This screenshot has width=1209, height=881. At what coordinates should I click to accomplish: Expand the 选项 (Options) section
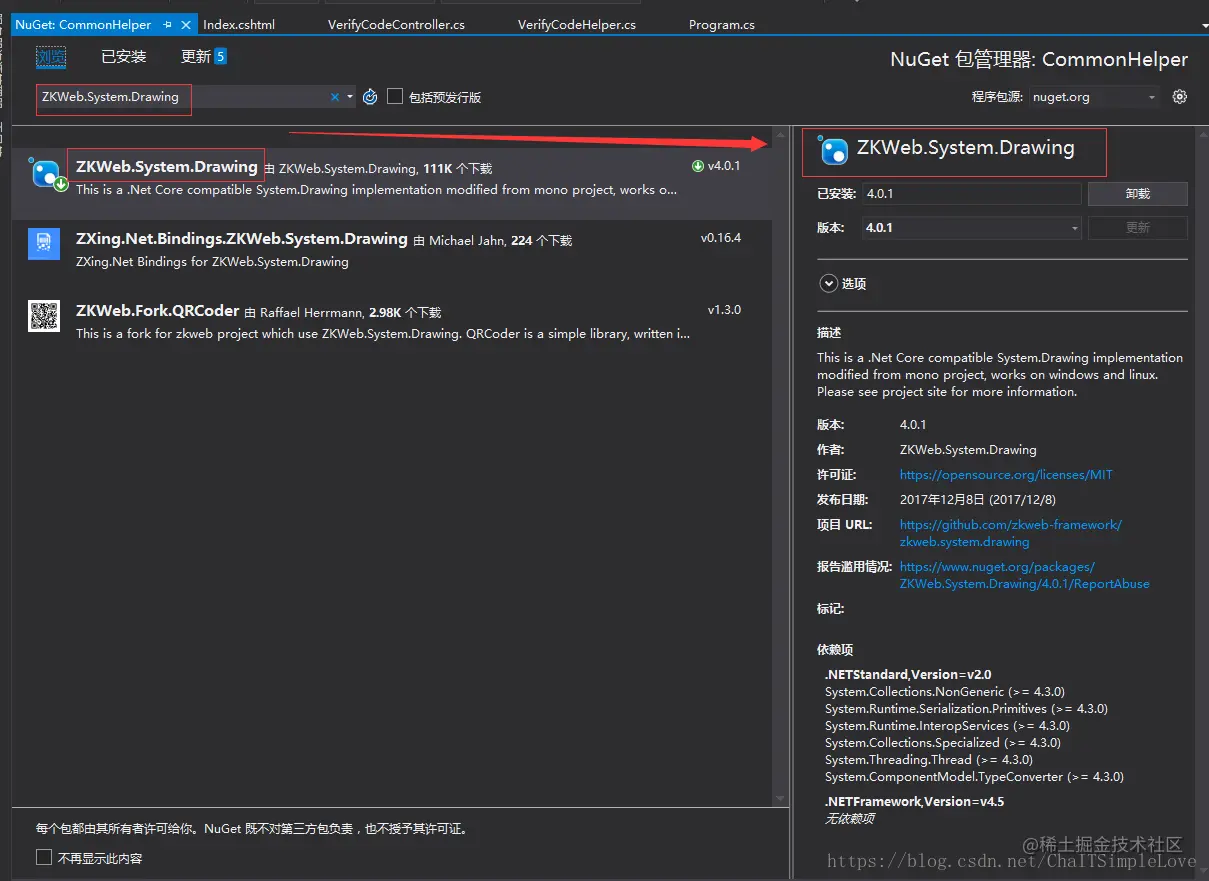828,284
